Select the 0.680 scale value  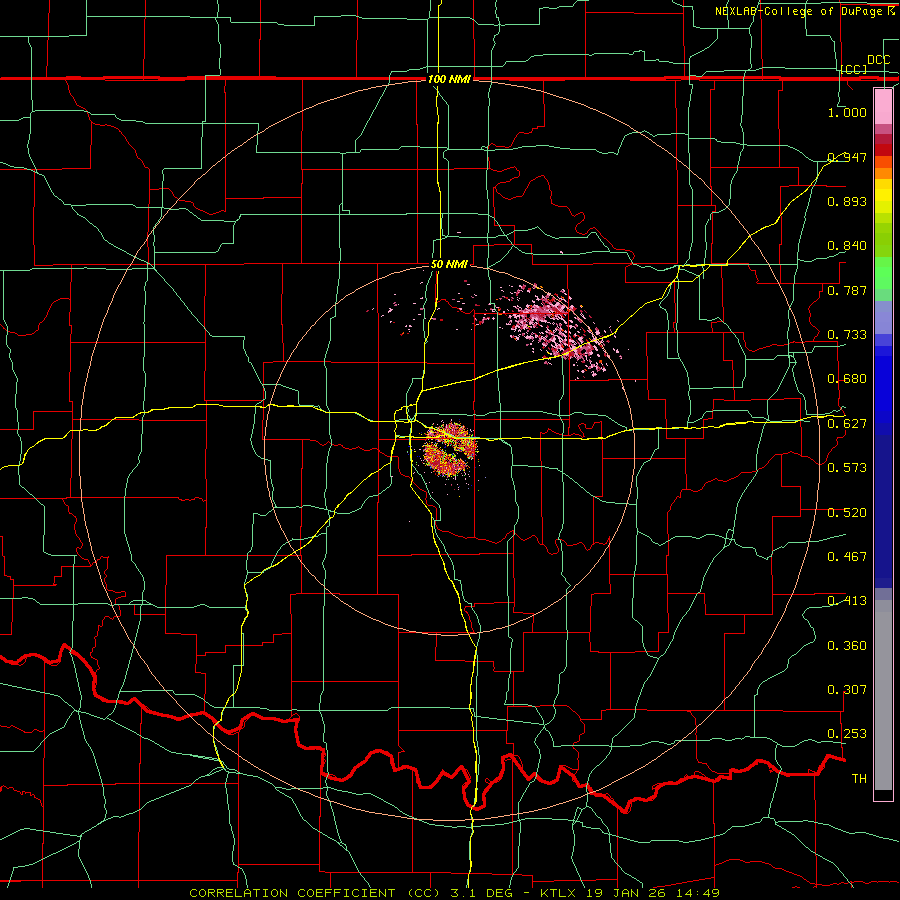(x=847, y=379)
